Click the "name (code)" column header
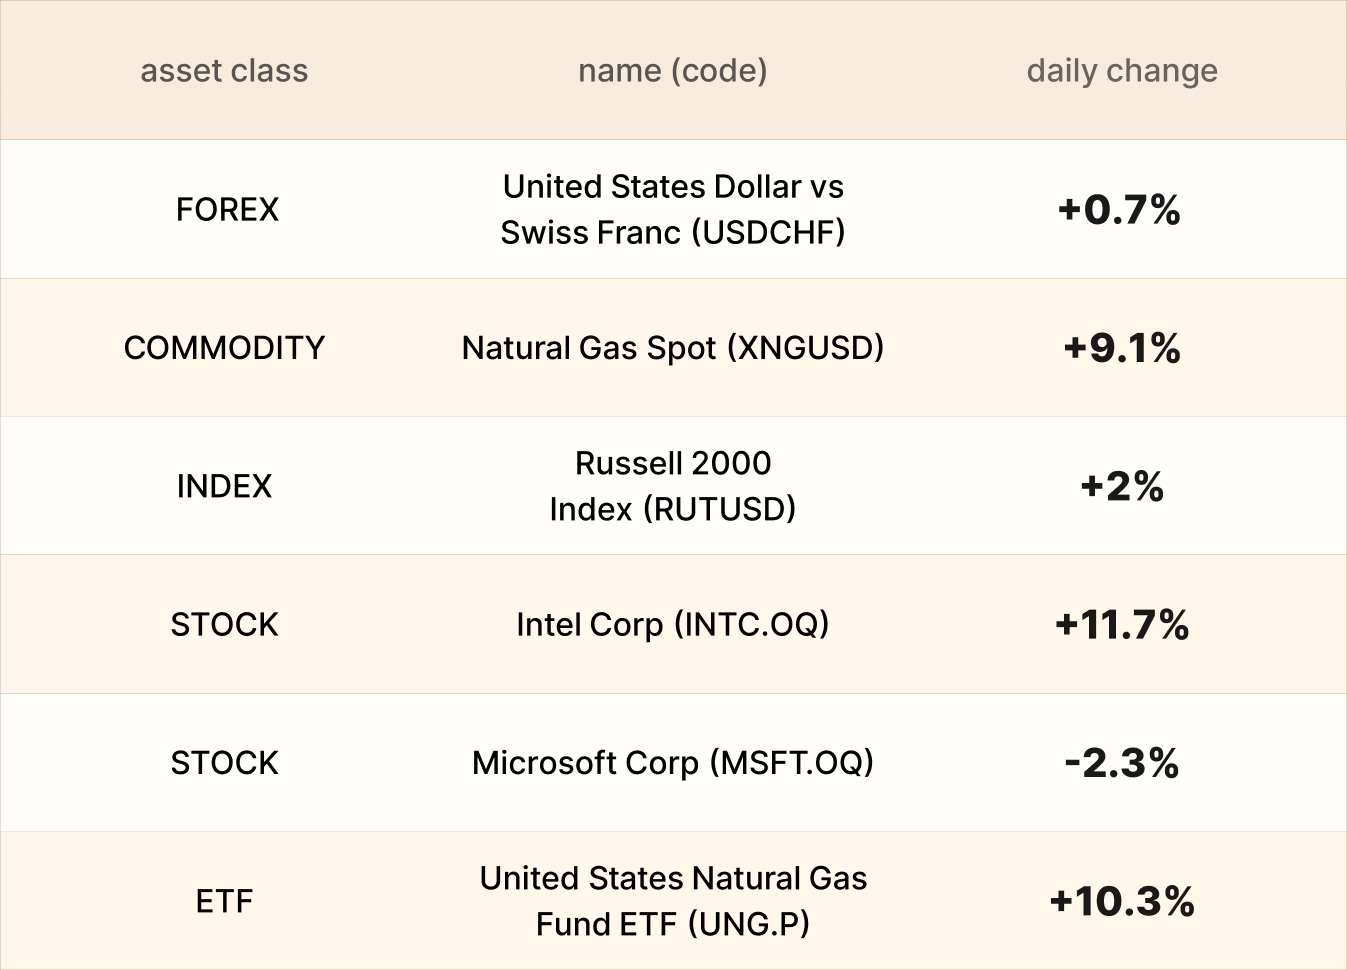The height and width of the screenshot is (970, 1347). point(672,71)
